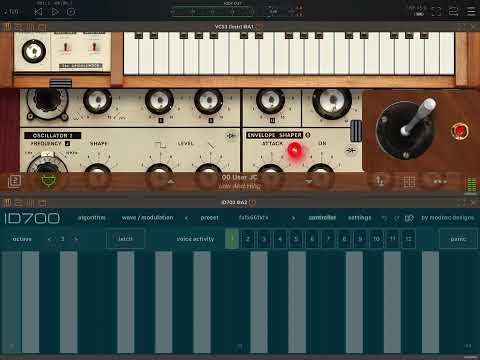
Task: Open the ID700 preset name dropdown
Action: point(253,218)
